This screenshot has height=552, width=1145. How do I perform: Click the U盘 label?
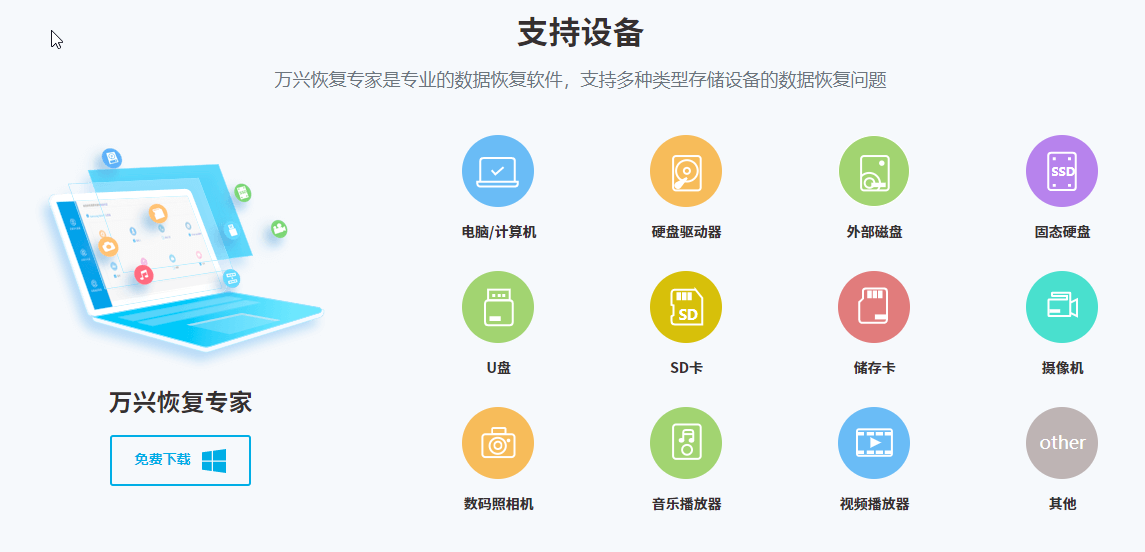click(x=499, y=368)
